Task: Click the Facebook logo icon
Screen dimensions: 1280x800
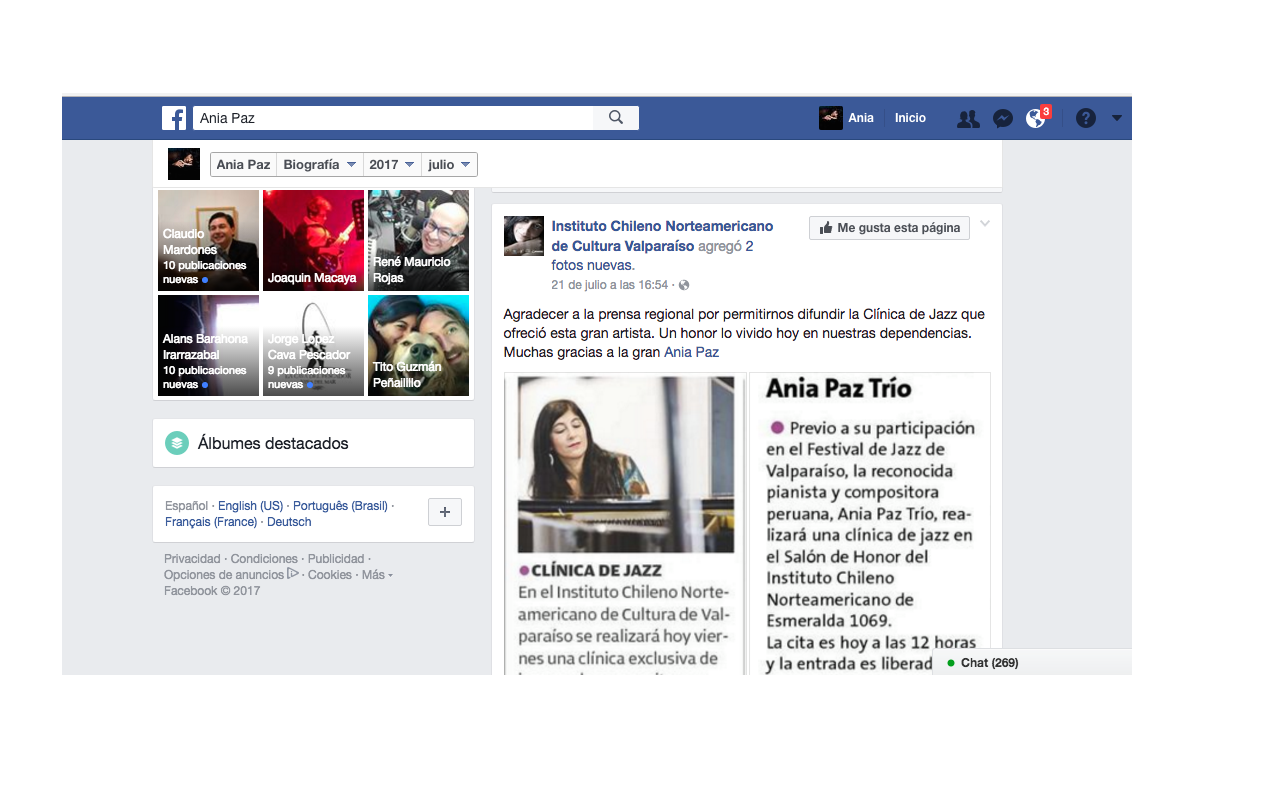Action: pyautogui.click(x=174, y=118)
